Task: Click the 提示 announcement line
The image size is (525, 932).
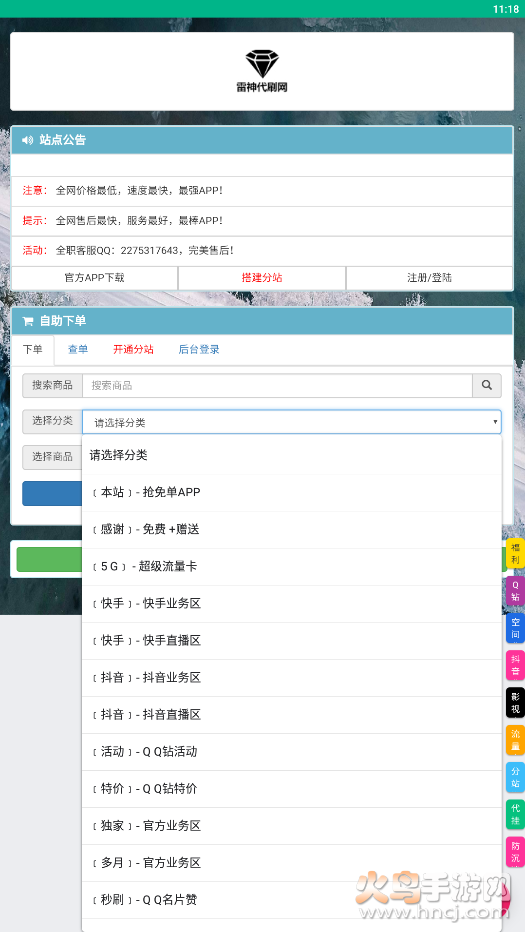Action: [x=262, y=221]
